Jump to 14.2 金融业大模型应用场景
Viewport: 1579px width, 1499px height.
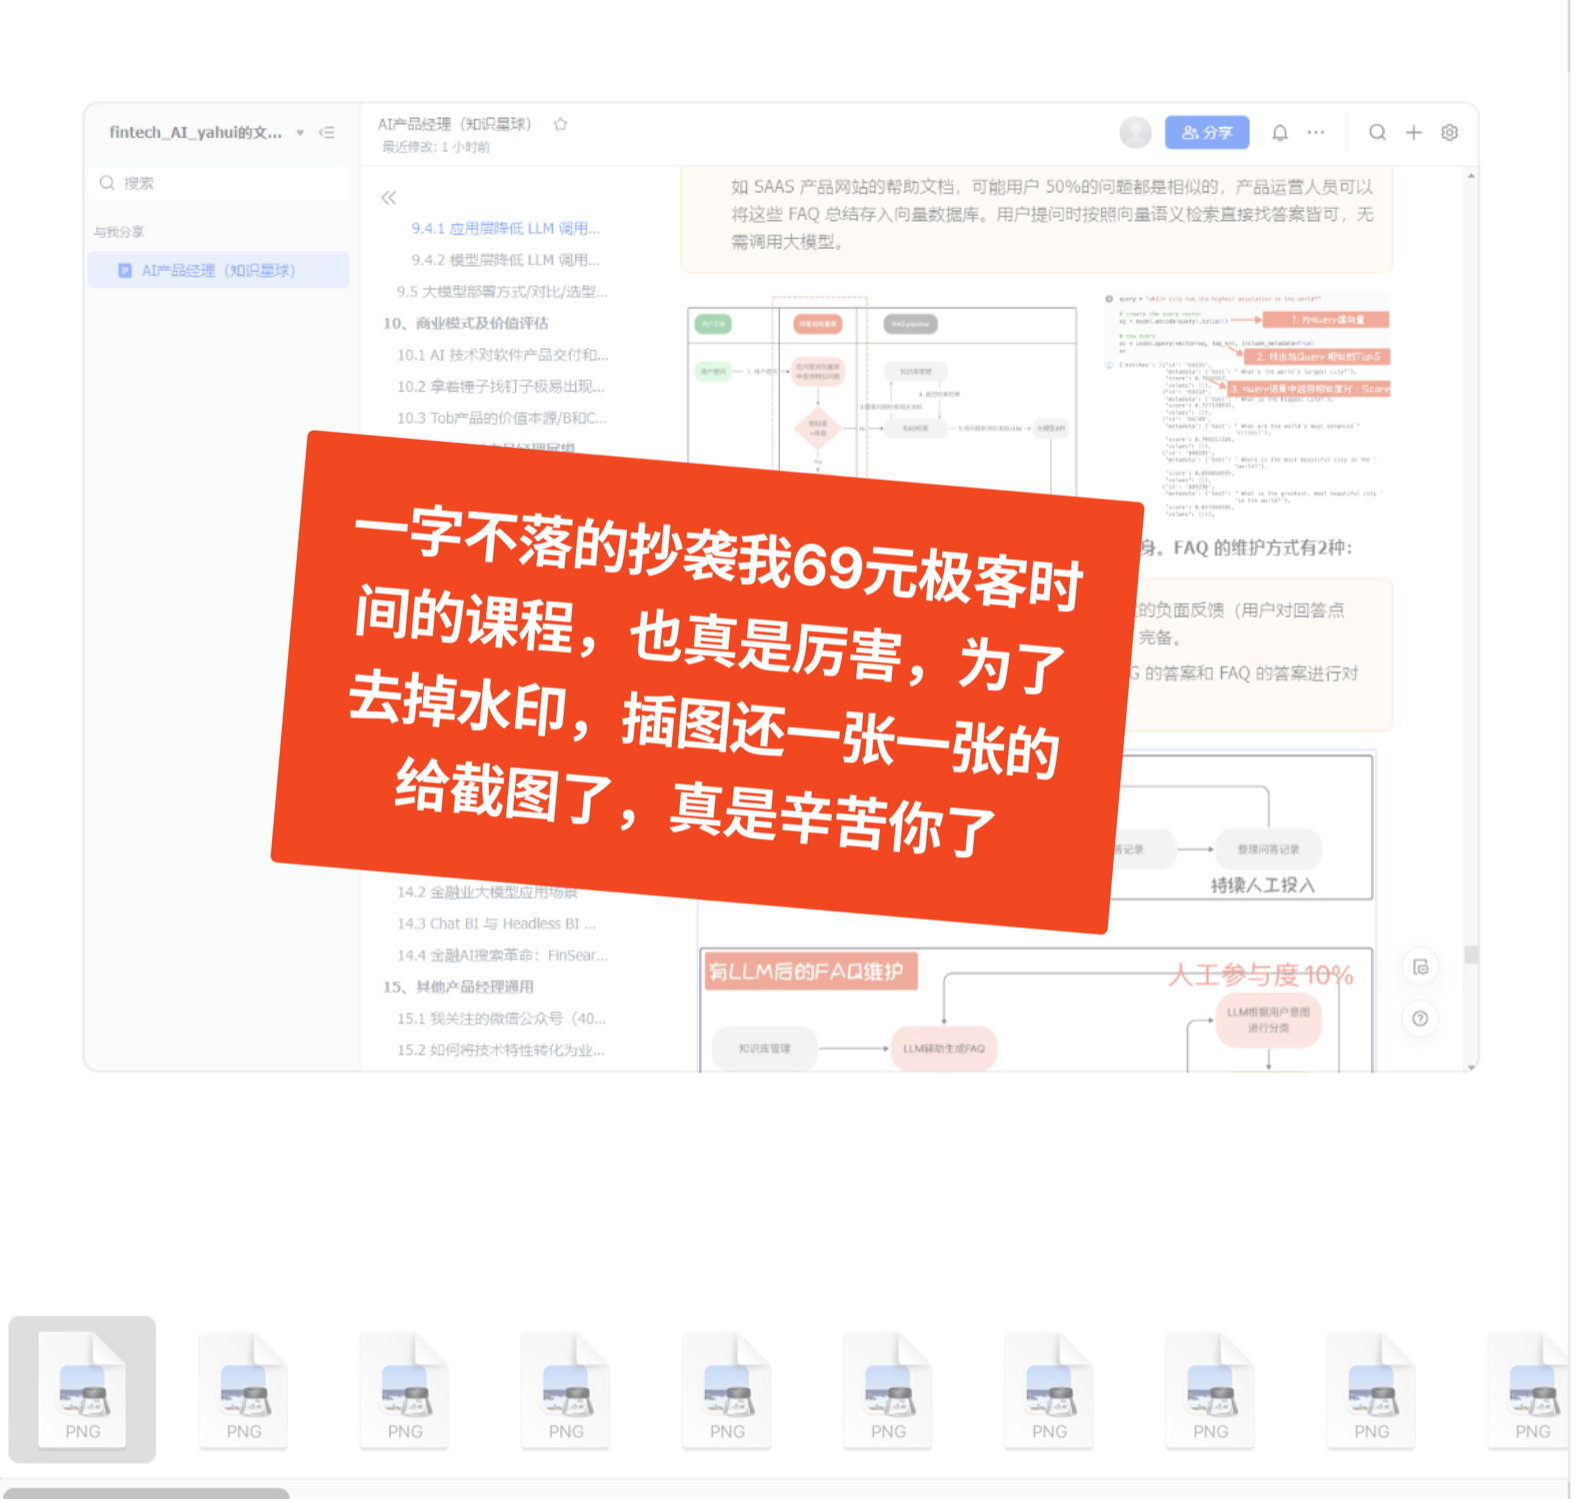tap(487, 892)
